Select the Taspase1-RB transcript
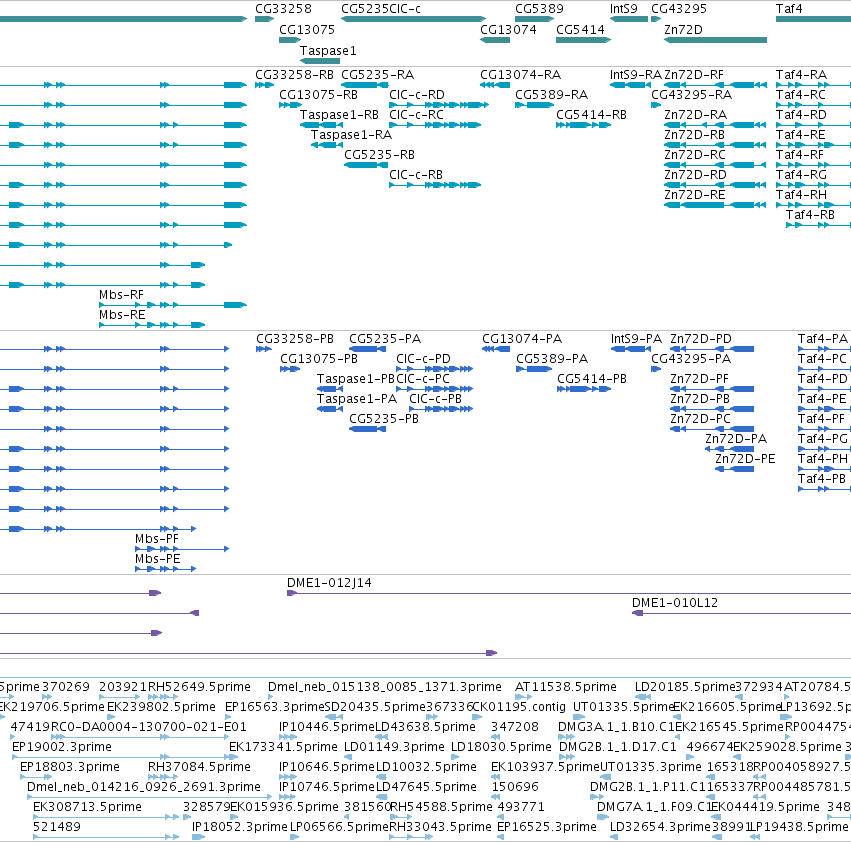The height and width of the screenshot is (842, 851). tap(321, 125)
